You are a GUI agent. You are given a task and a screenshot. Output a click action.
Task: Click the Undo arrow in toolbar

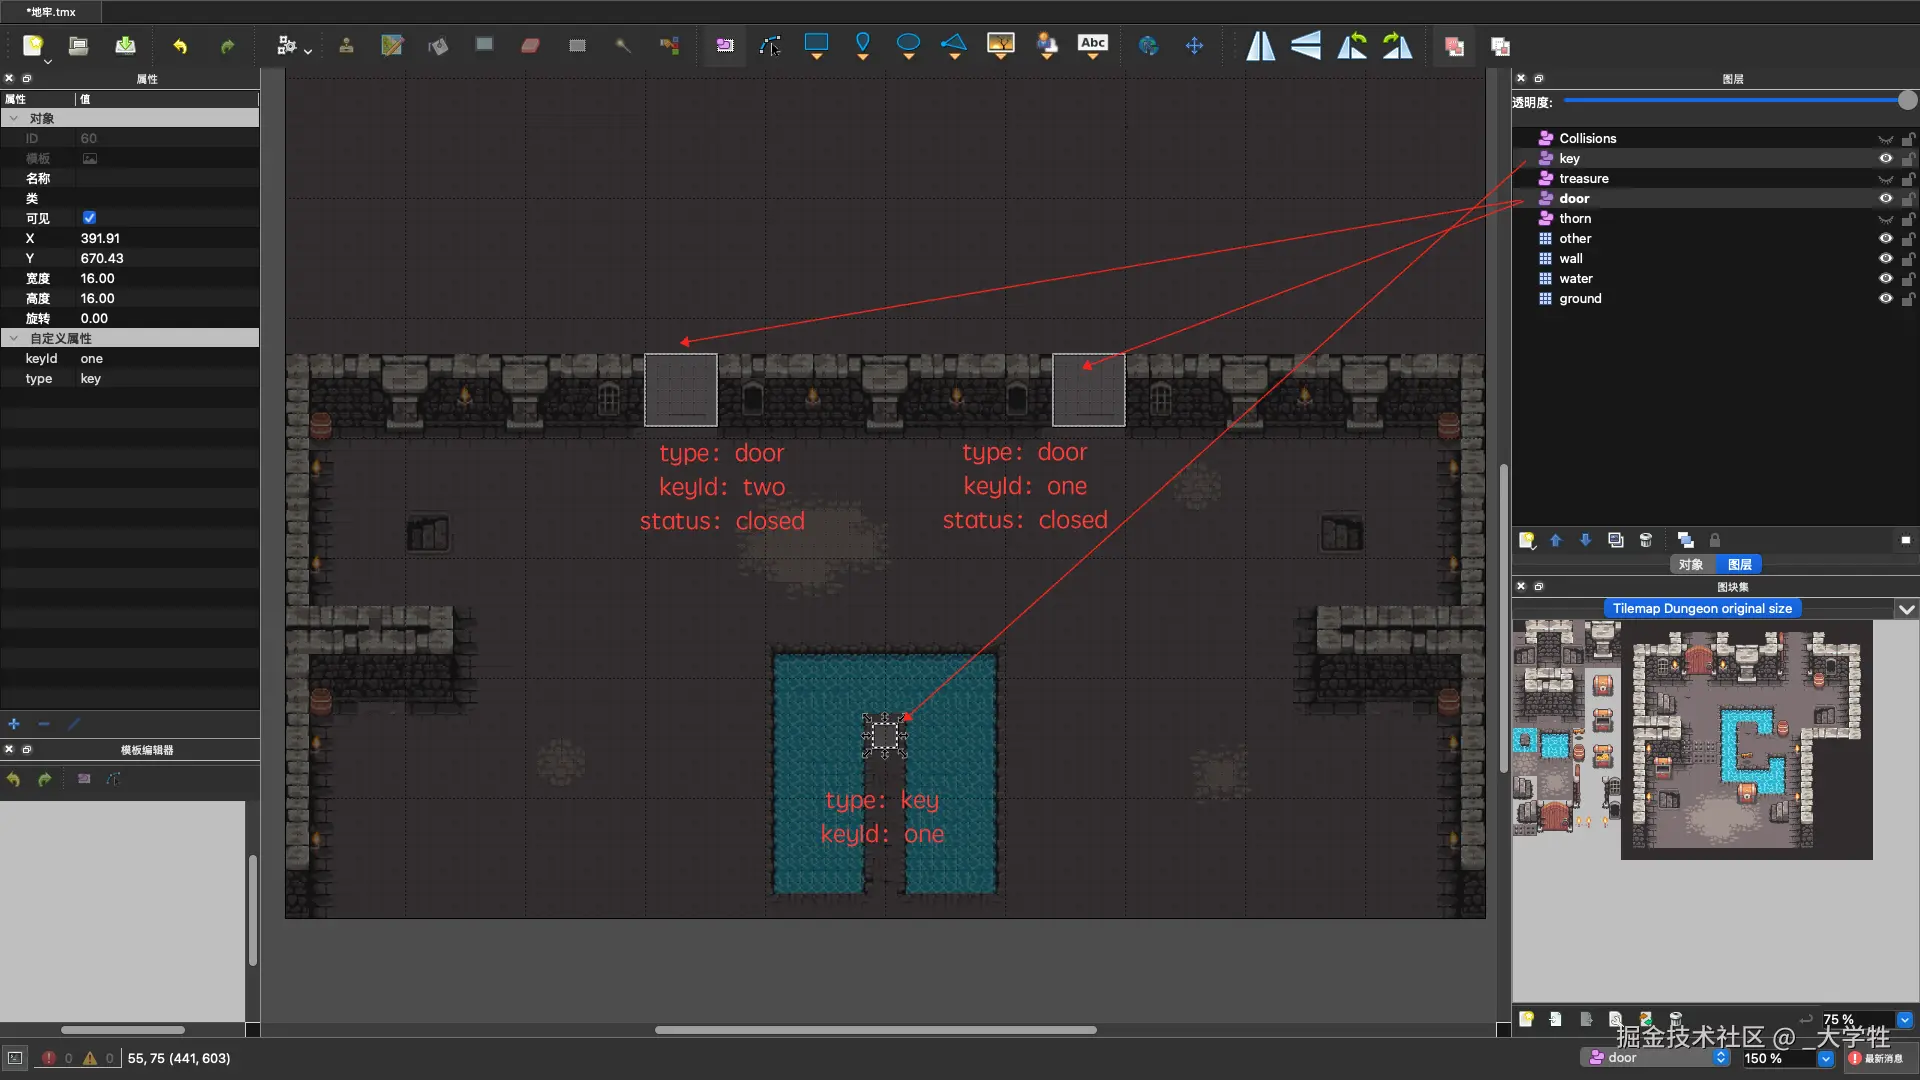tap(180, 46)
